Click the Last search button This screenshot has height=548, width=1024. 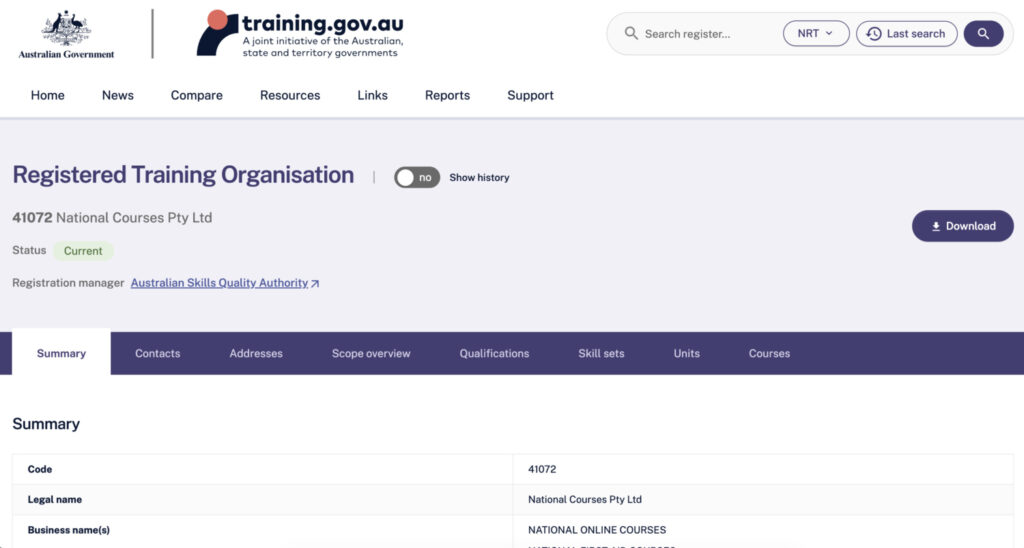(906, 33)
